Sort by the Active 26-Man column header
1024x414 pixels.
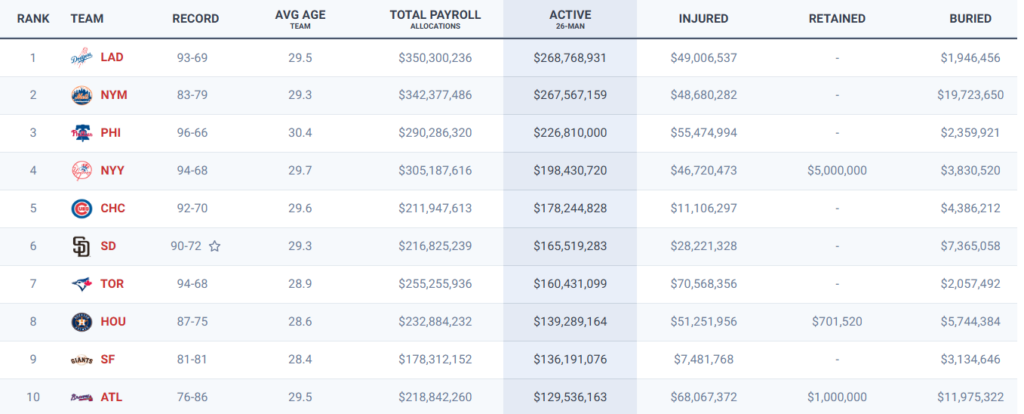click(570, 19)
